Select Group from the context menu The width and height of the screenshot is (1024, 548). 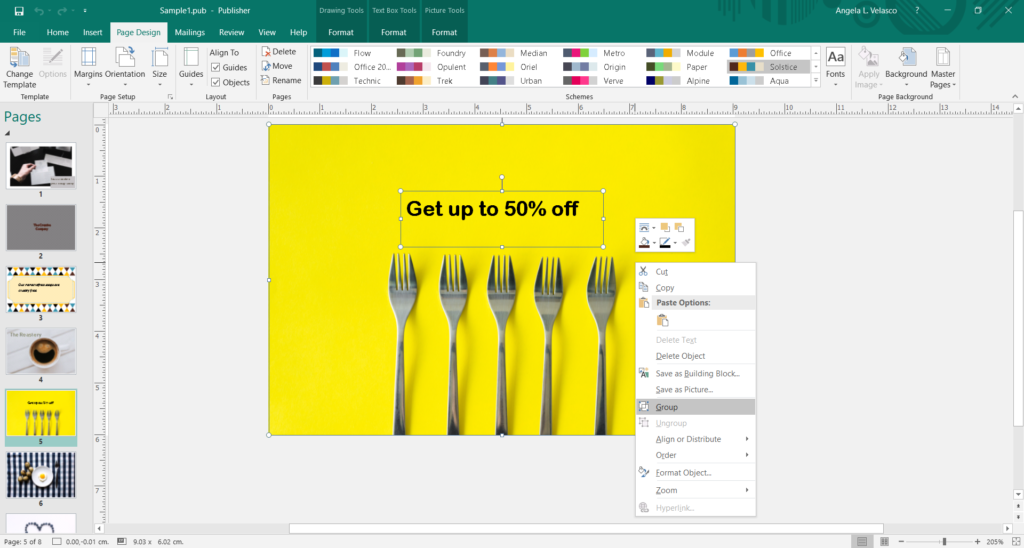(x=667, y=407)
